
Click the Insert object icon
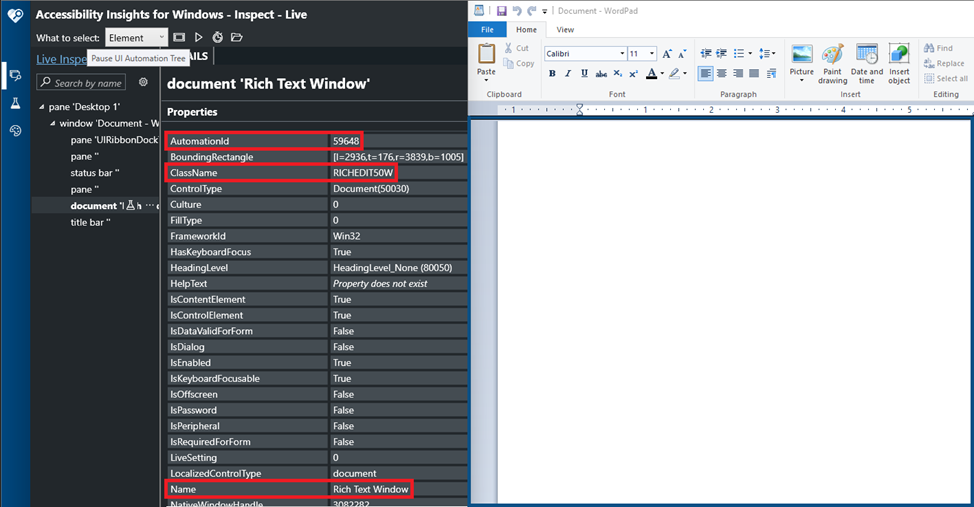[x=899, y=63]
